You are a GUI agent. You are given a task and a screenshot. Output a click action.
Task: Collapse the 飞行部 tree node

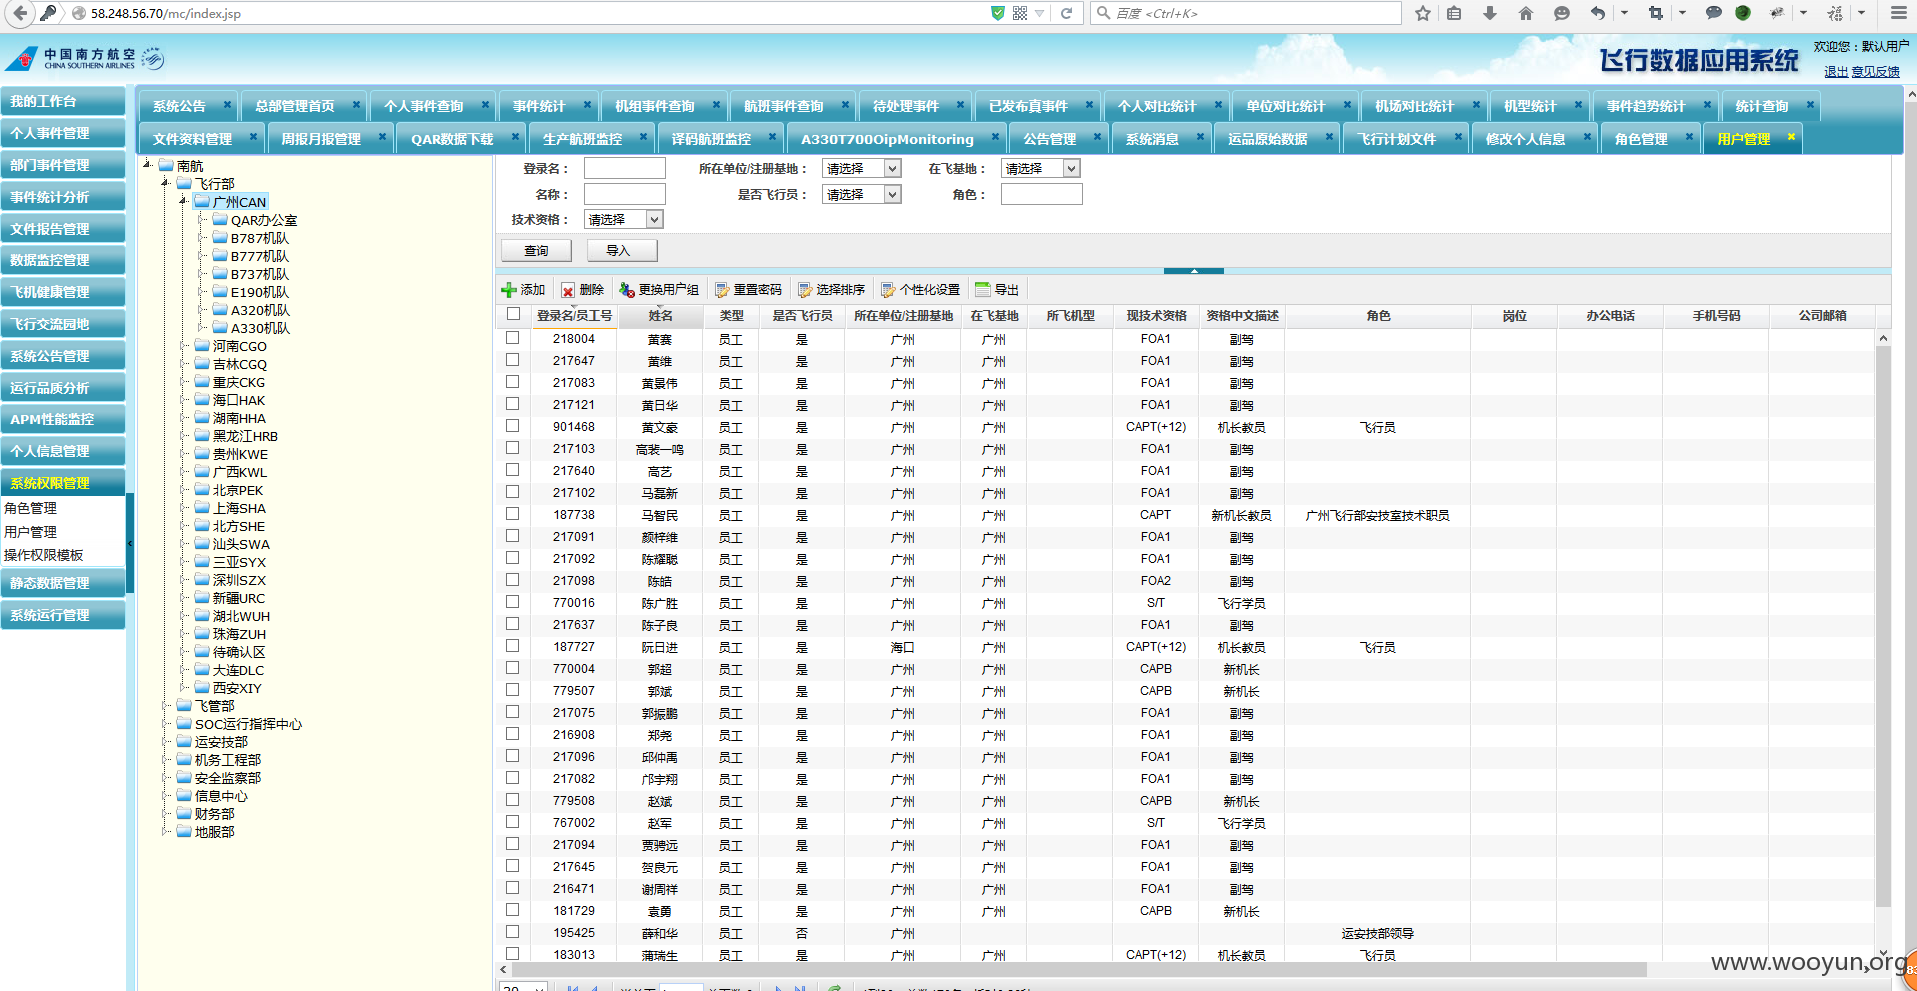pos(166,183)
